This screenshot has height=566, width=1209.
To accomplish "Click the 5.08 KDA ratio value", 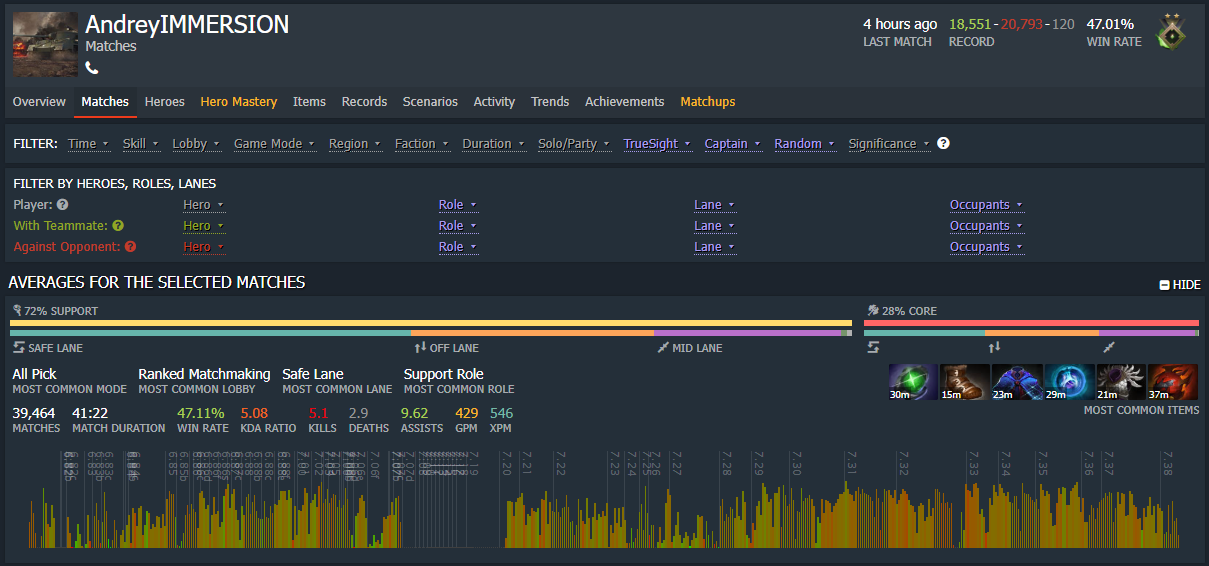I will pos(254,413).
